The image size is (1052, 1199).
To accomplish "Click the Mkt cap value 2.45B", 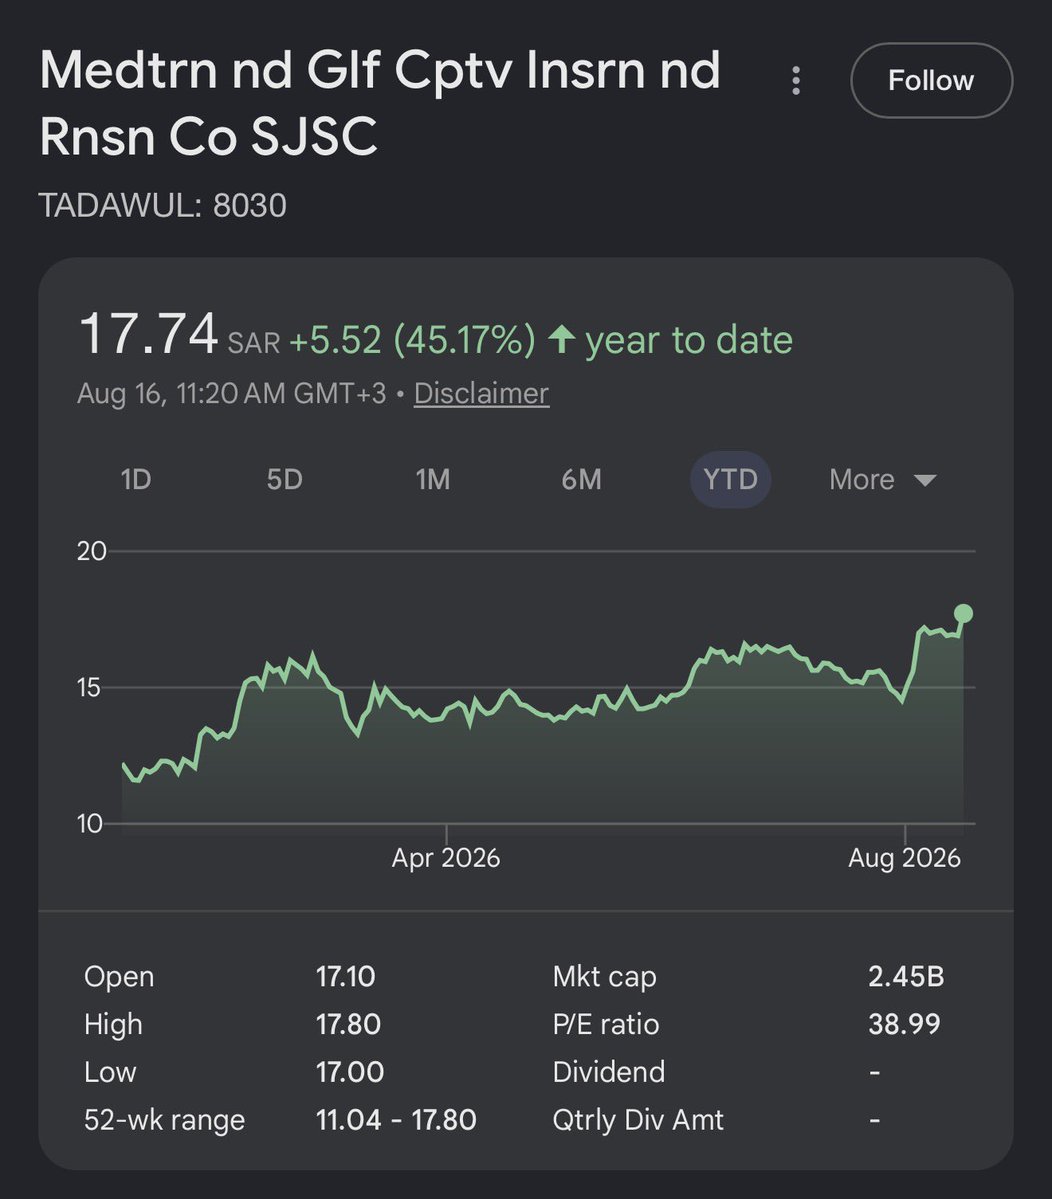I will pos(906,976).
